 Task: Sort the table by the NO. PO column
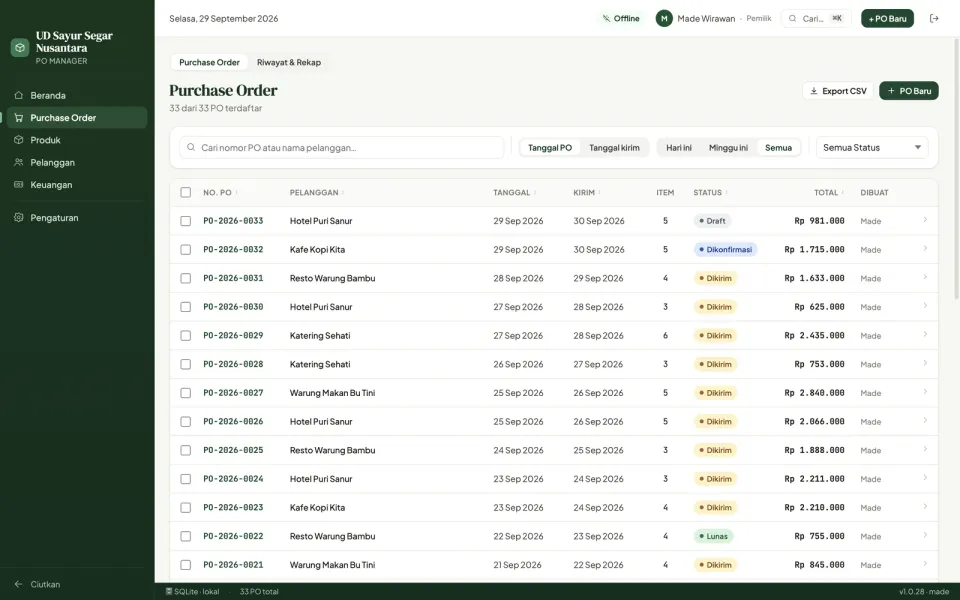tap(220, 192)
